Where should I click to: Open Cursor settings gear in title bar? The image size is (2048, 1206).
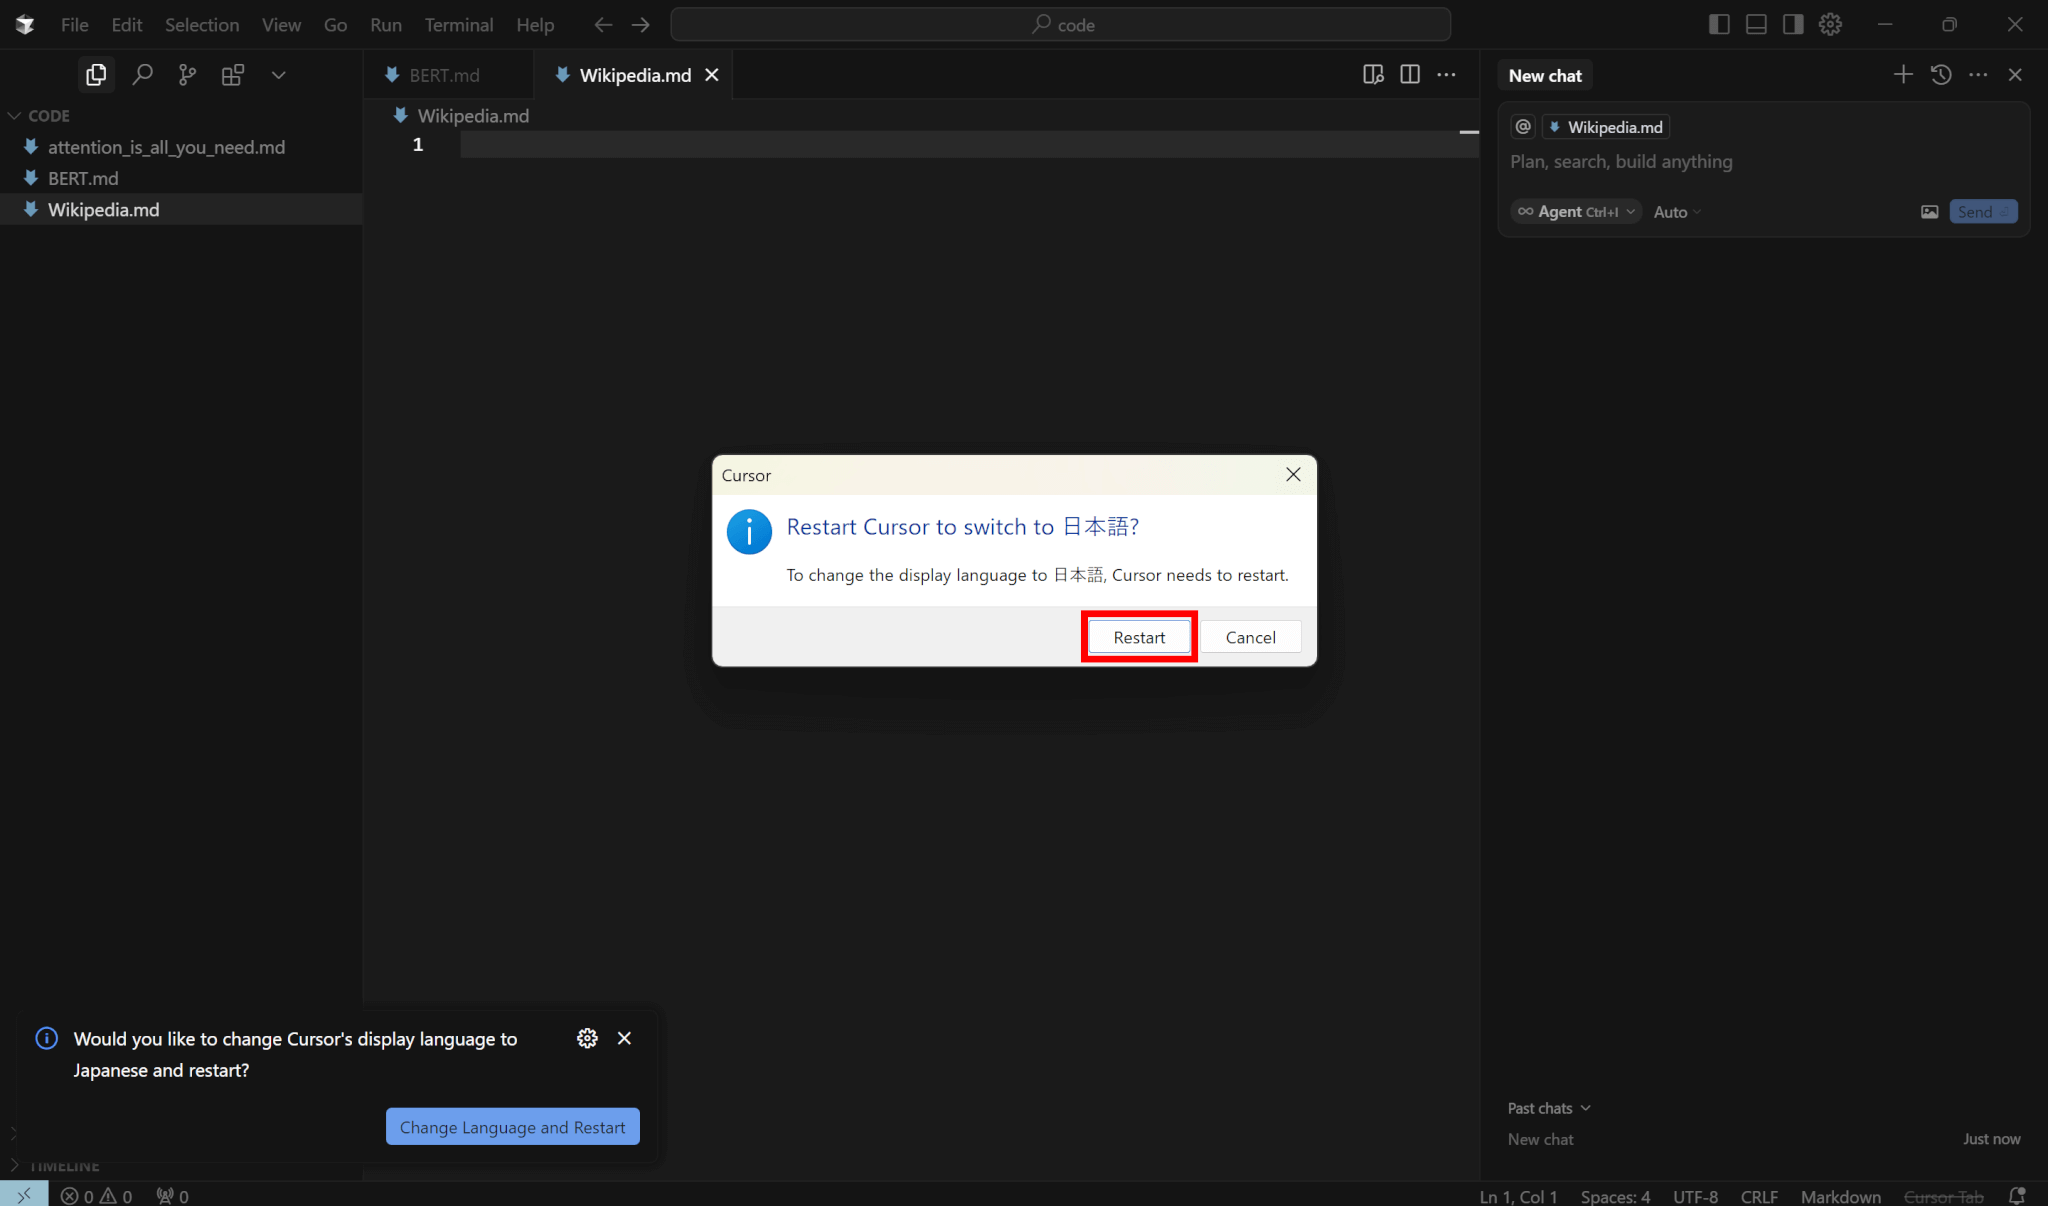coord(1830,25)
